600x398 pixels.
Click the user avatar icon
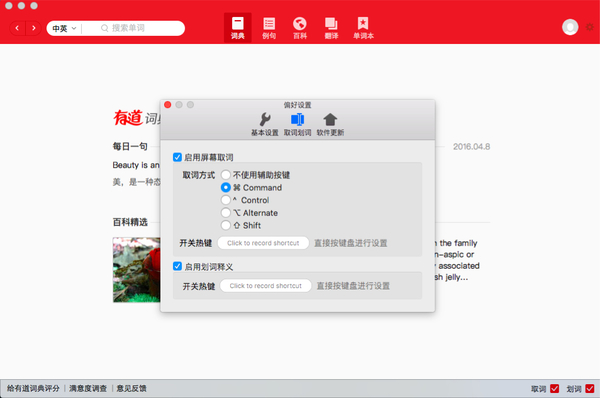pyautogui.click(x=570, y=27)
